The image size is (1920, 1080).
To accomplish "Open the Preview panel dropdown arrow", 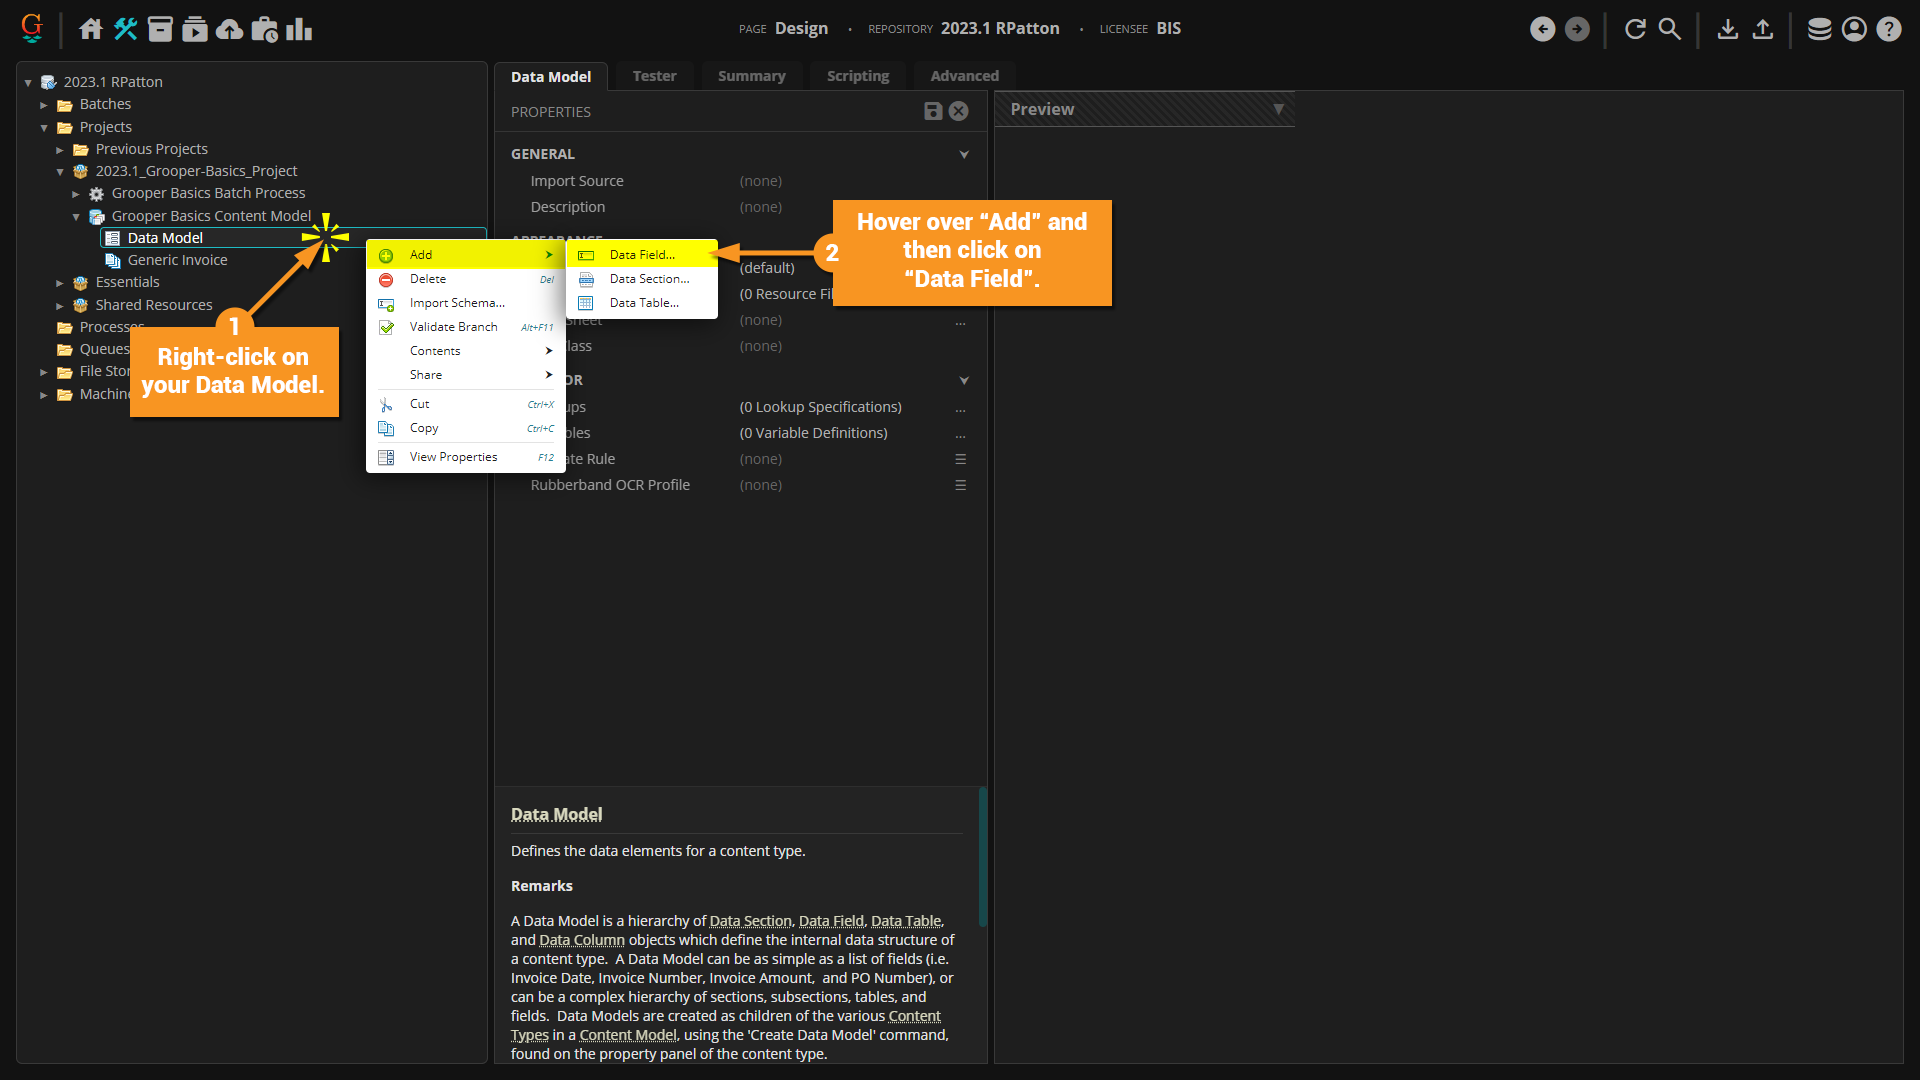I will coord(1278,109).
